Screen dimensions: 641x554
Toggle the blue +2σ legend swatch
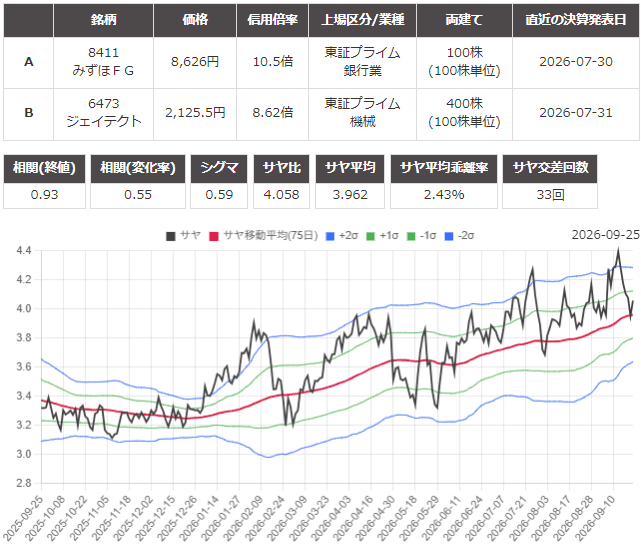click(x=330, y=236)
